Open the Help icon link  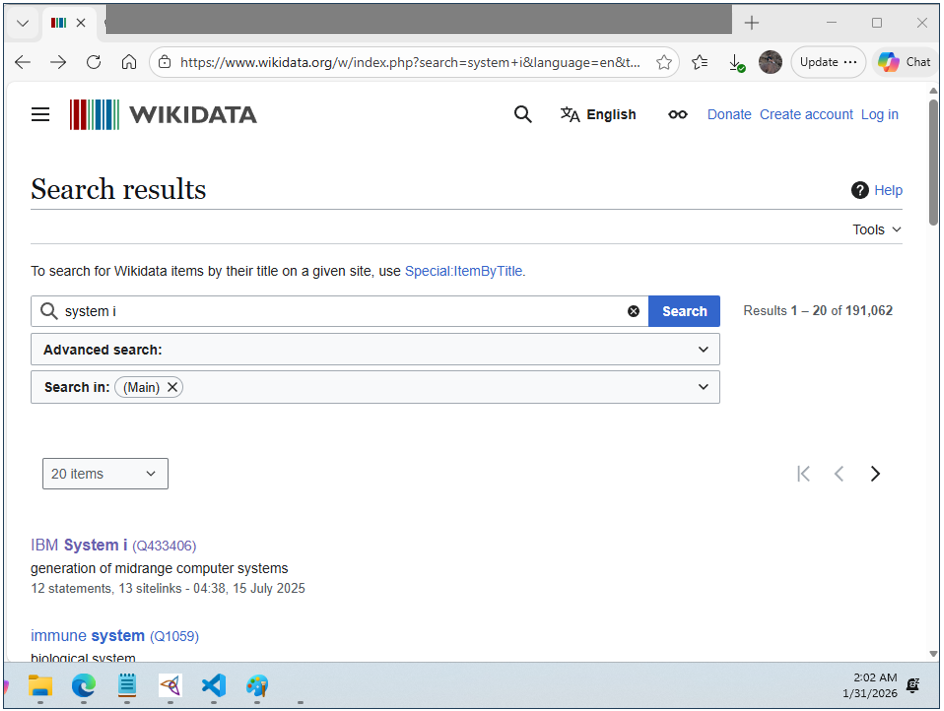860,190
